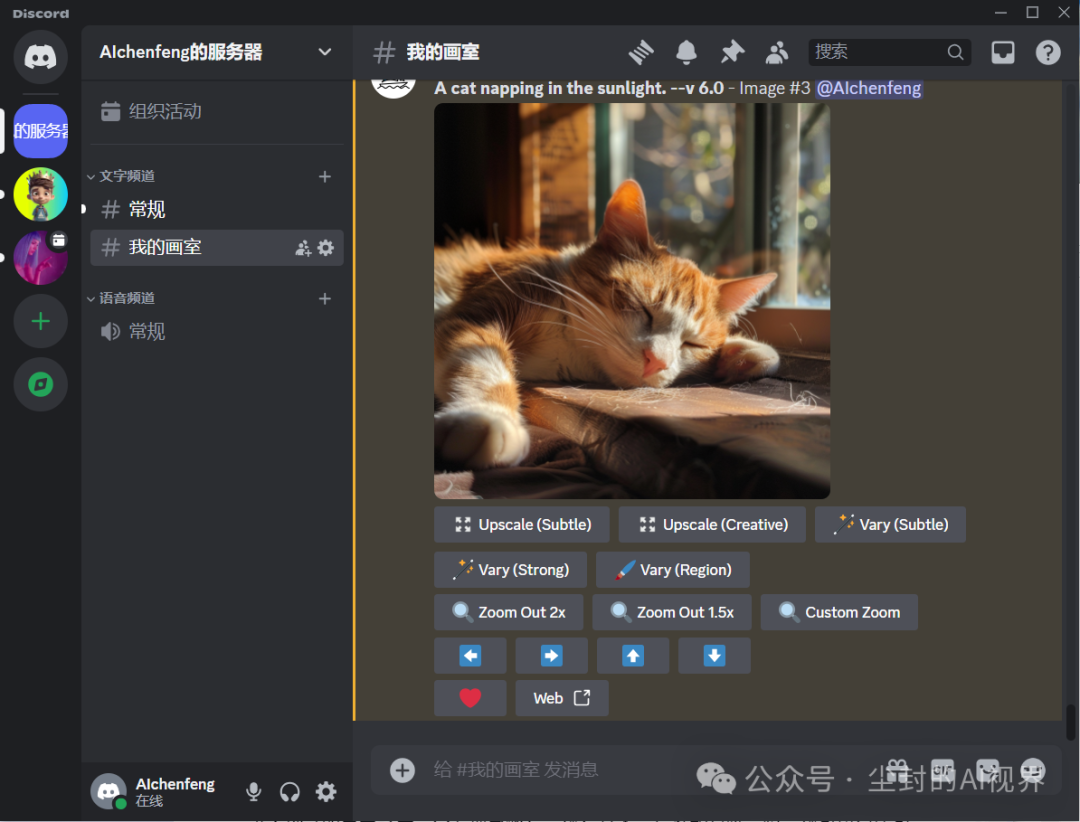Open the help icon

1047,52
